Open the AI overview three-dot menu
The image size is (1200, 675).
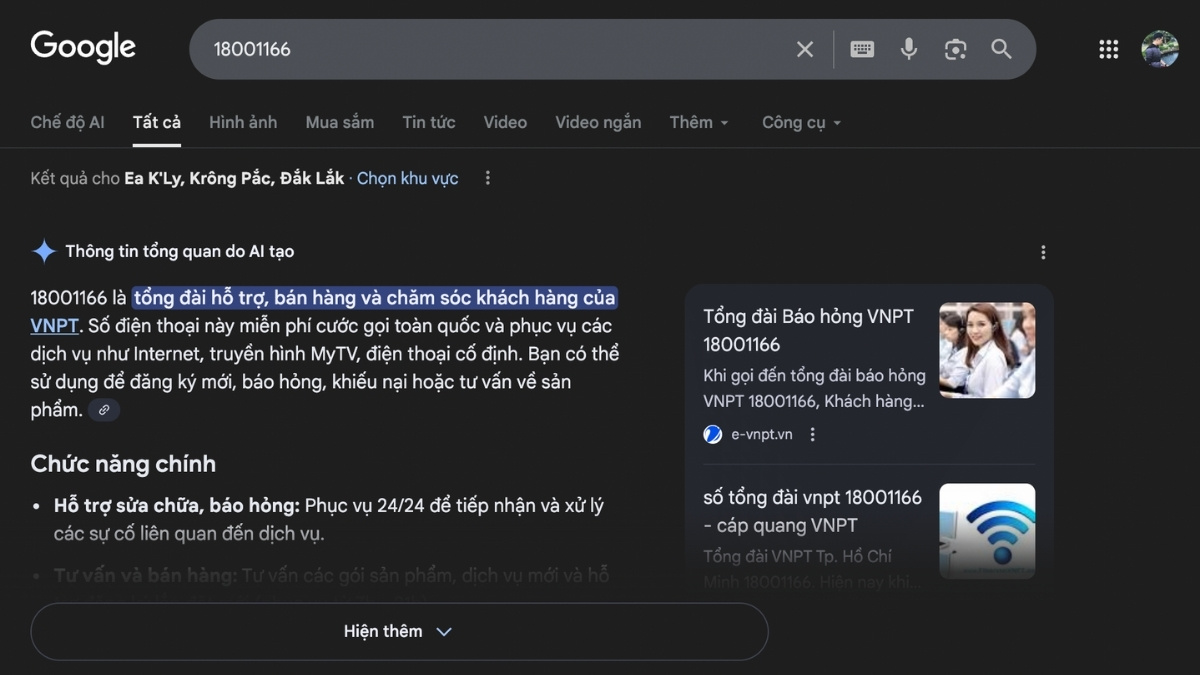pyautogui.click(x=1043, y=252)
